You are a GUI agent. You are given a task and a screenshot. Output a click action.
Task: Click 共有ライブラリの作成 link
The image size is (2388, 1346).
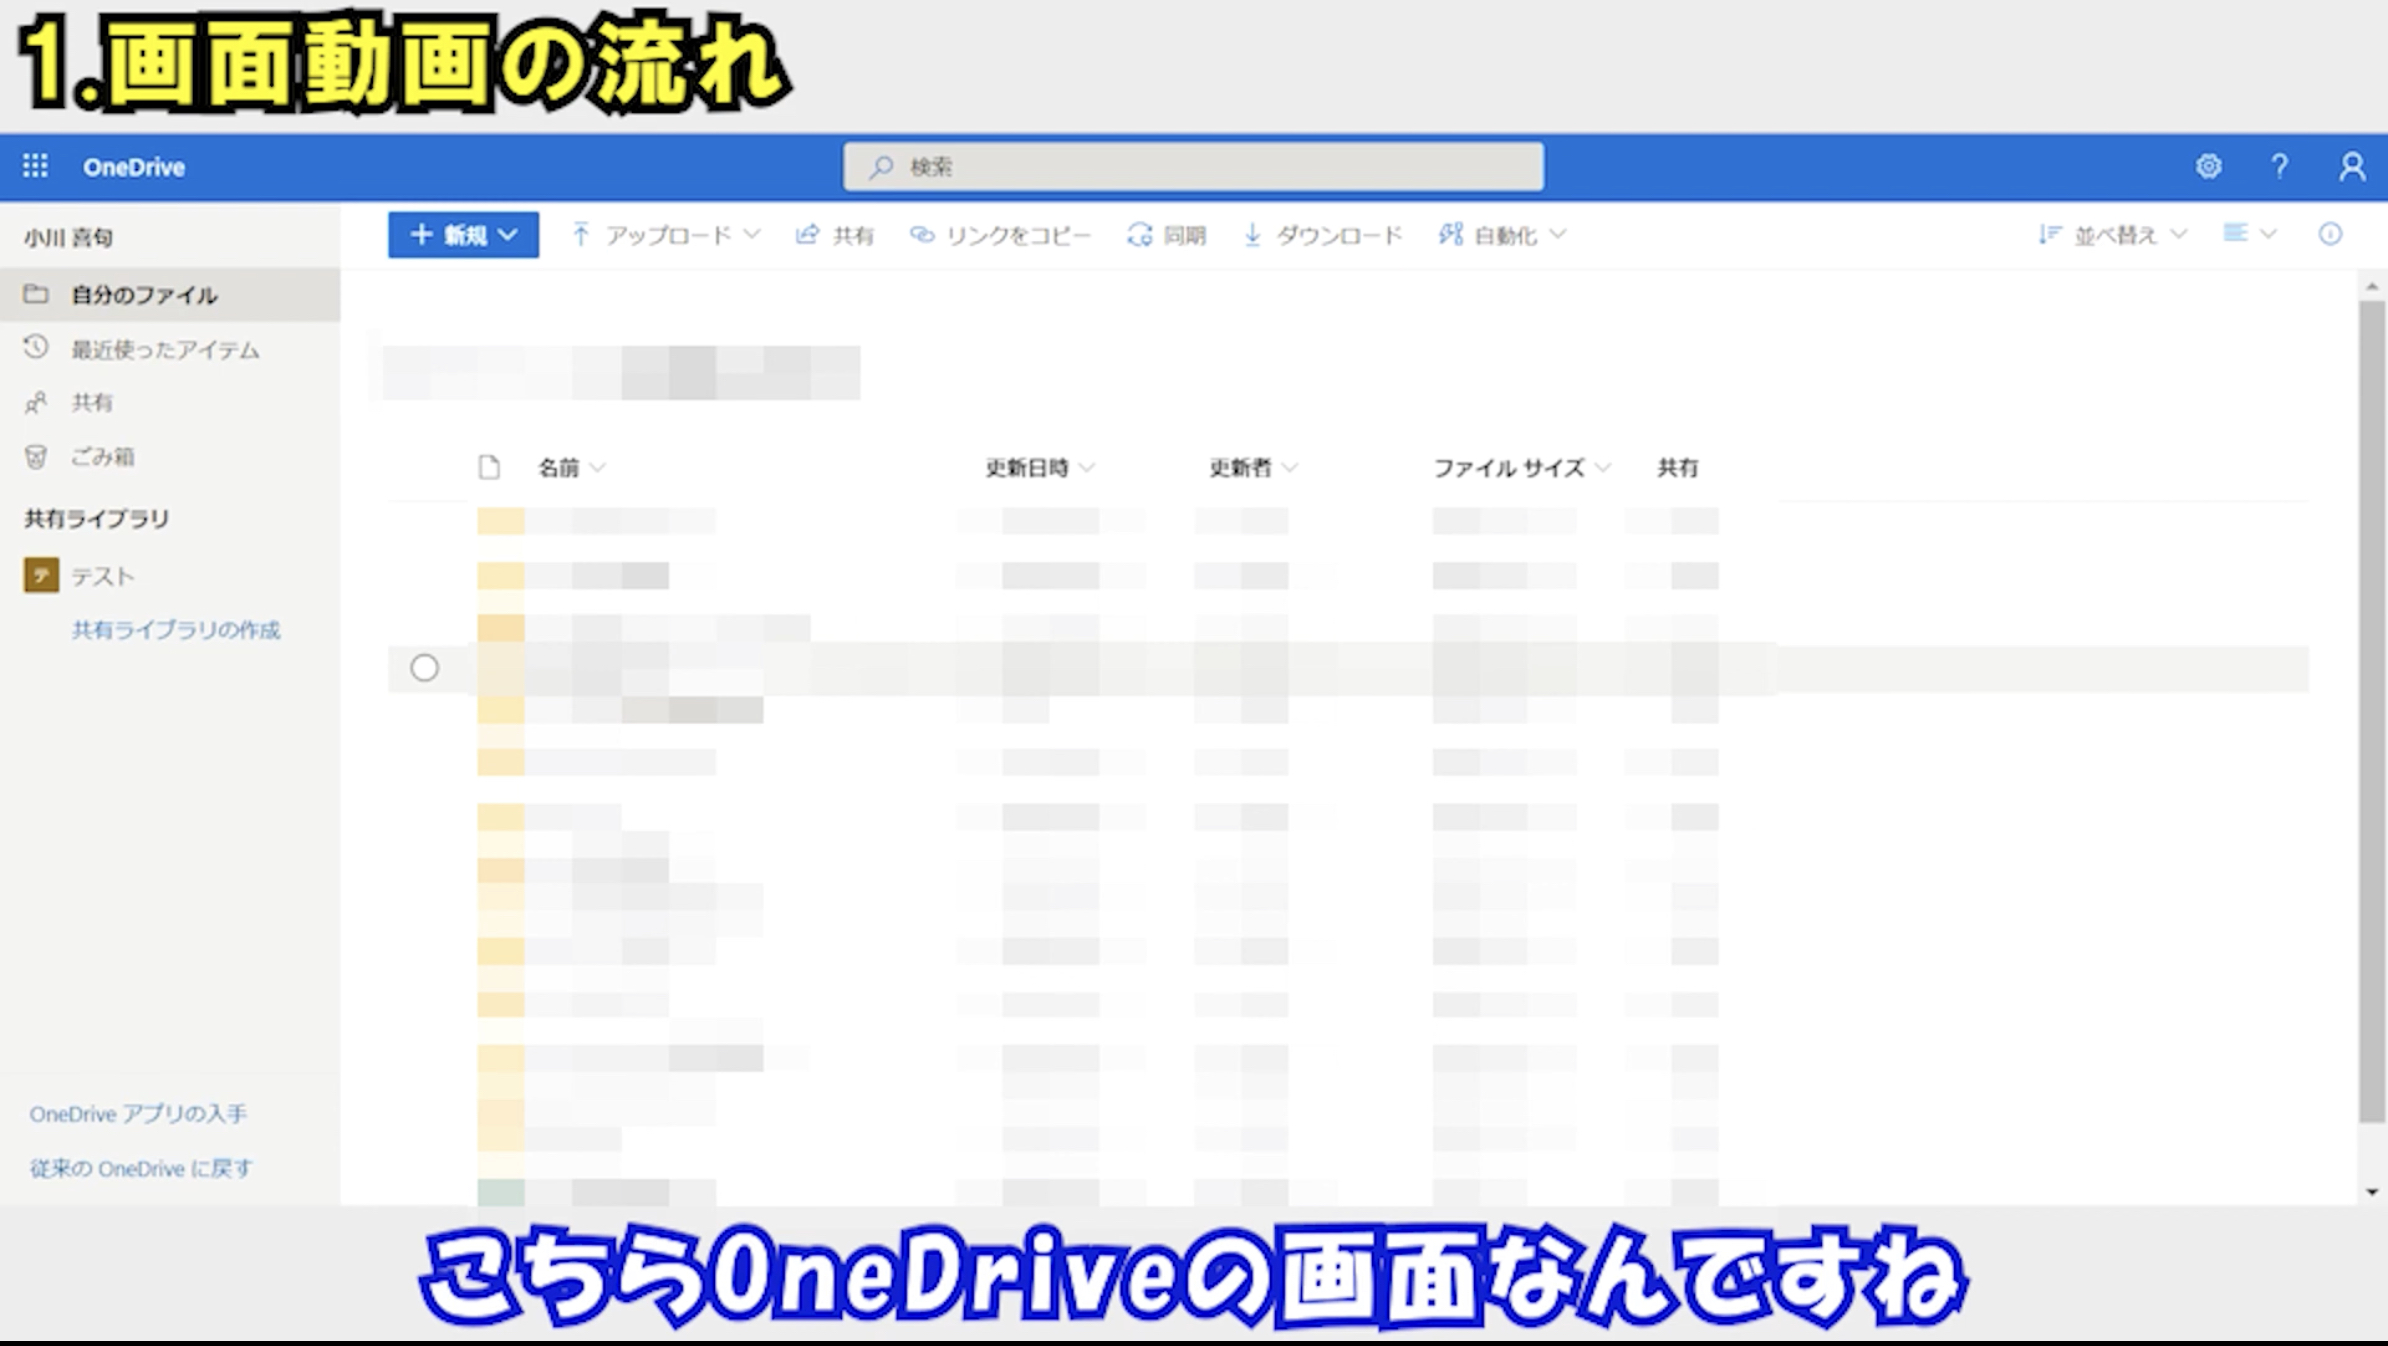pos(172,628)
